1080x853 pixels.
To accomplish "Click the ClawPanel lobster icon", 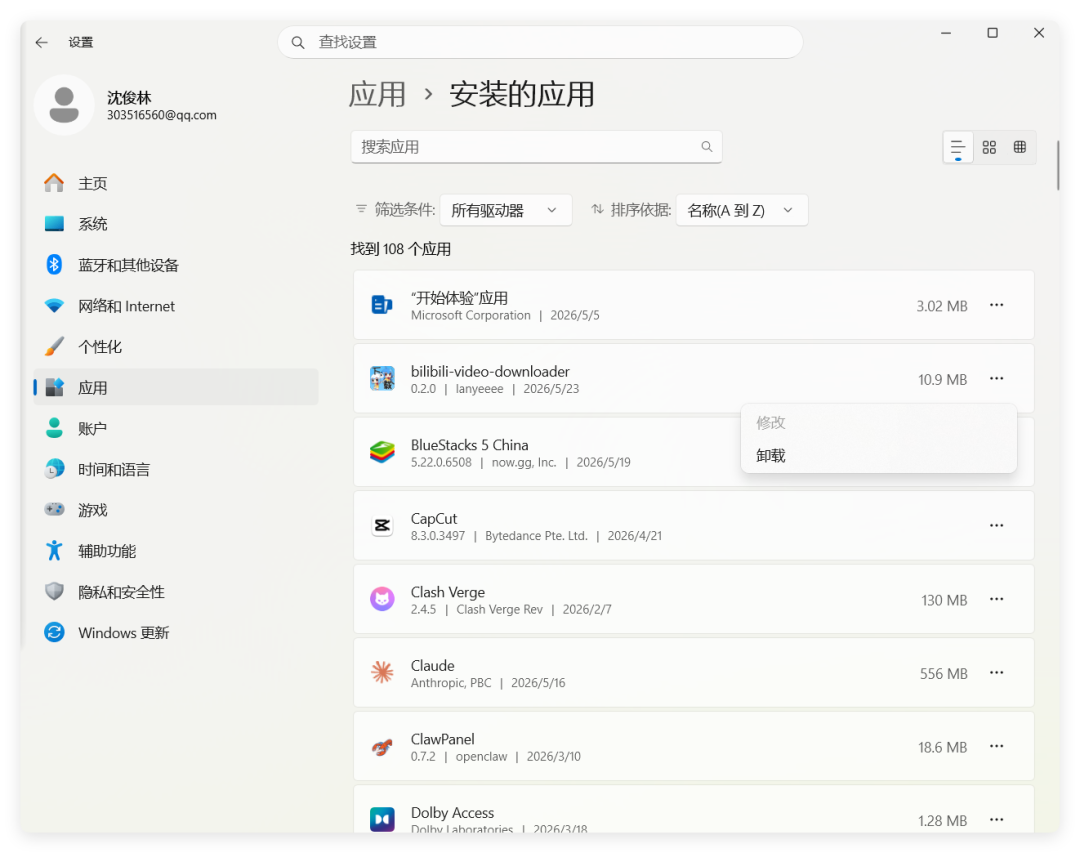I will tap(382, 747).
